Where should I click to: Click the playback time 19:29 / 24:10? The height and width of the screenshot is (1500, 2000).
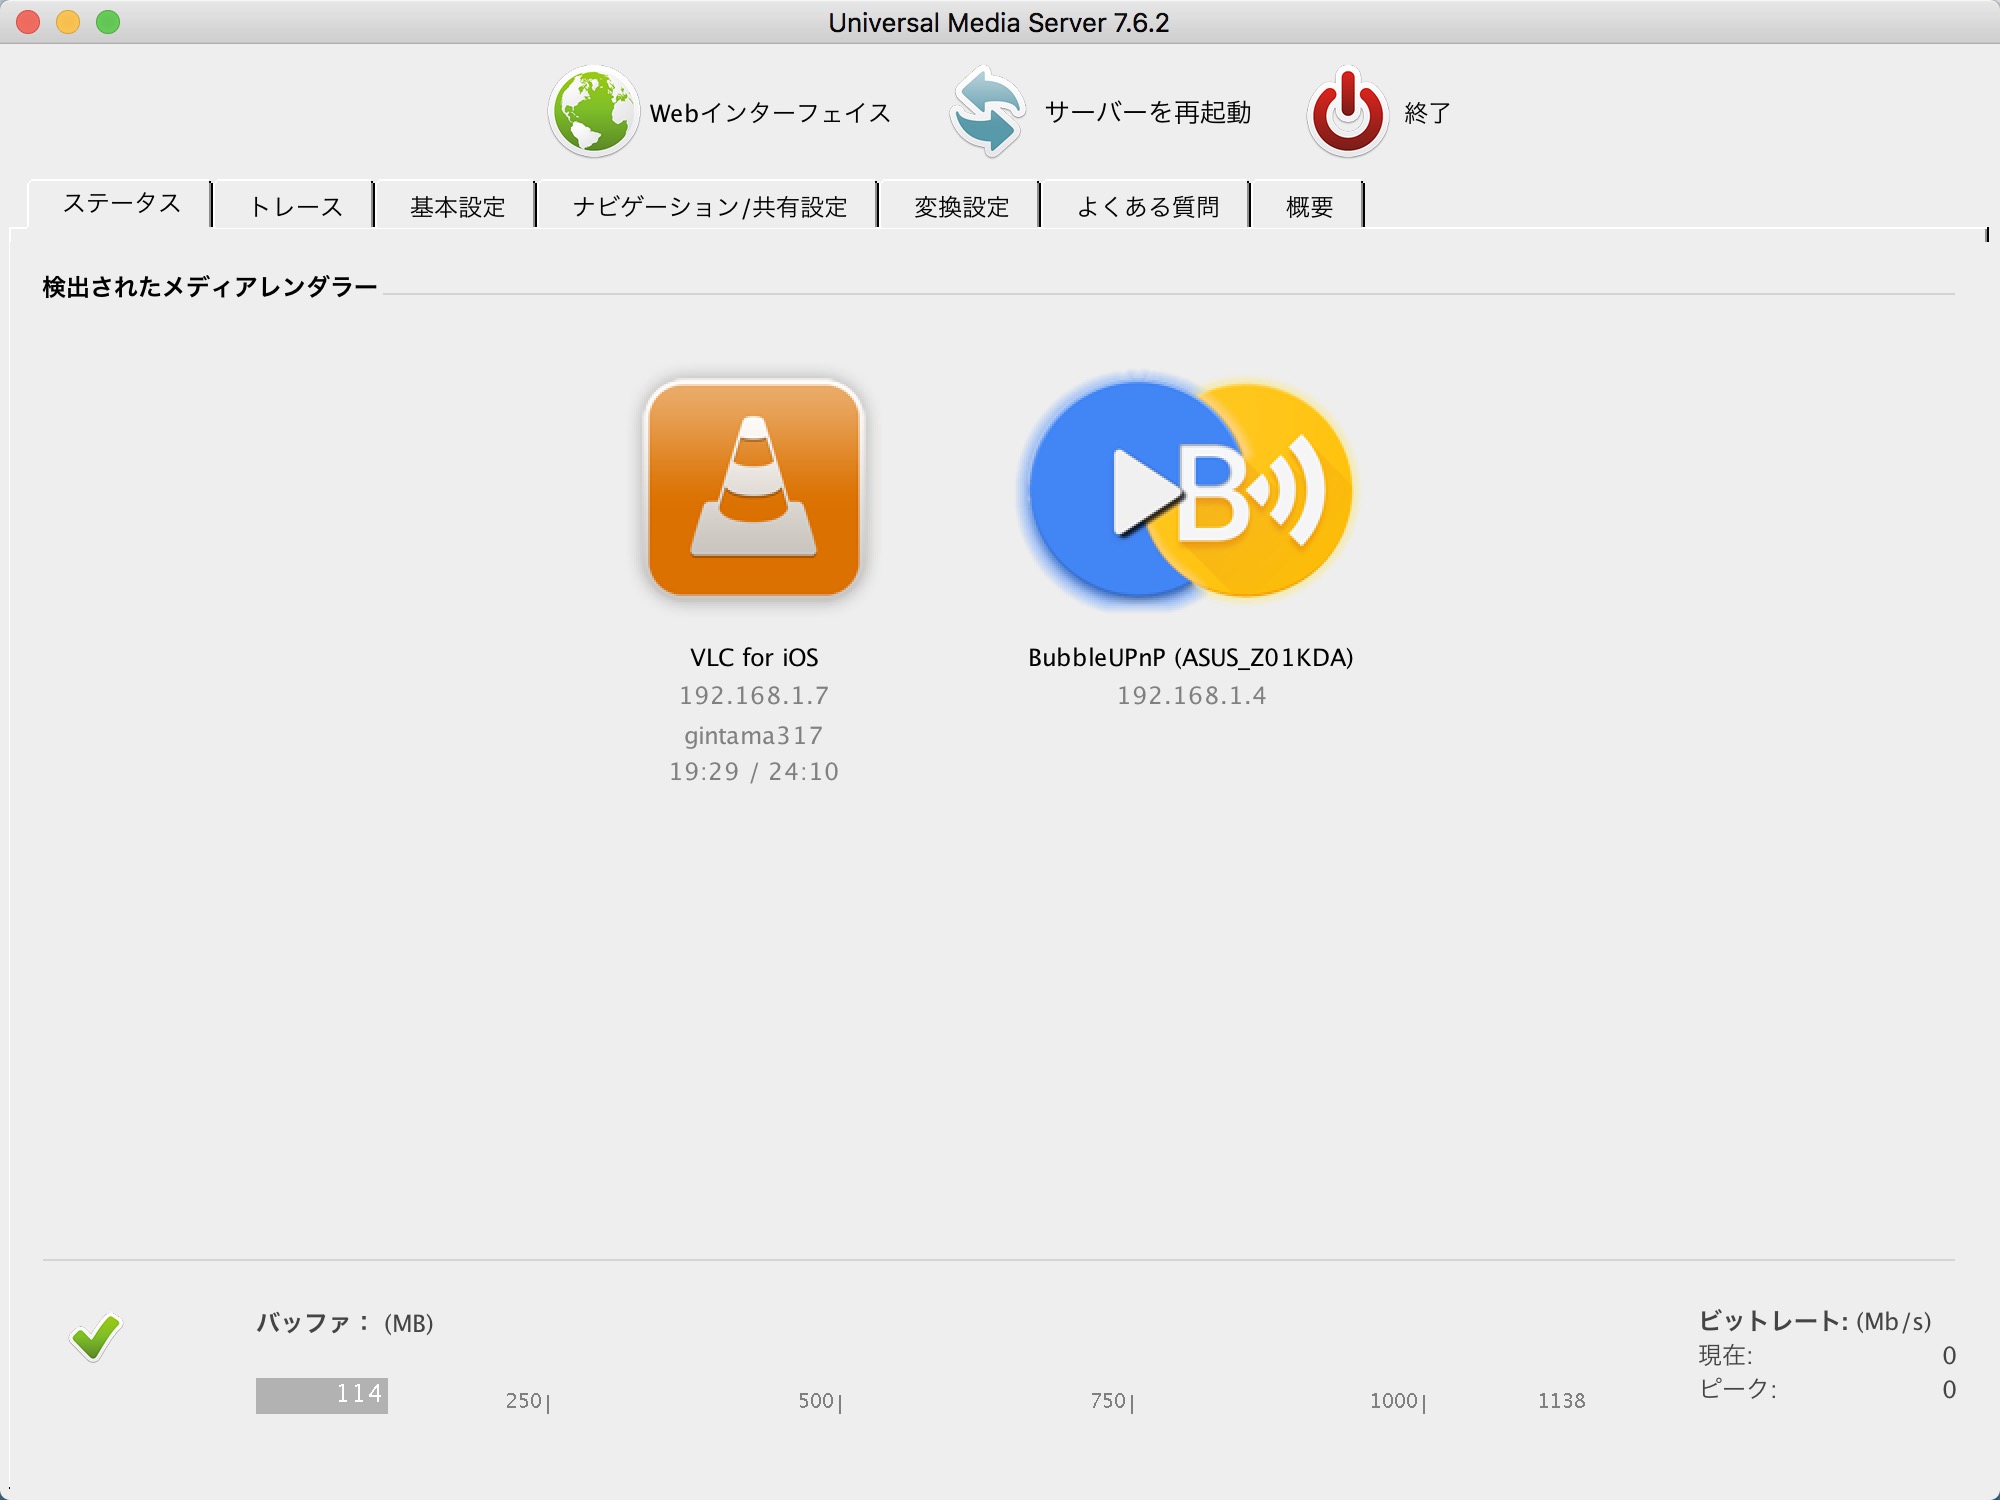754,771
